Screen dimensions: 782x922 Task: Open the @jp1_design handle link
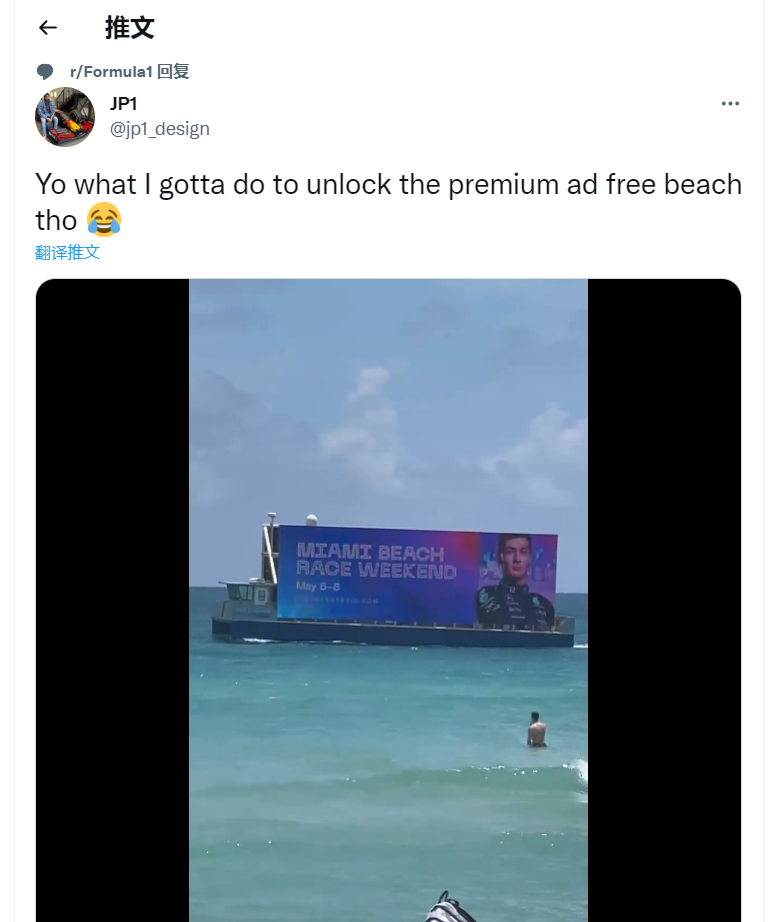point(159,129)
